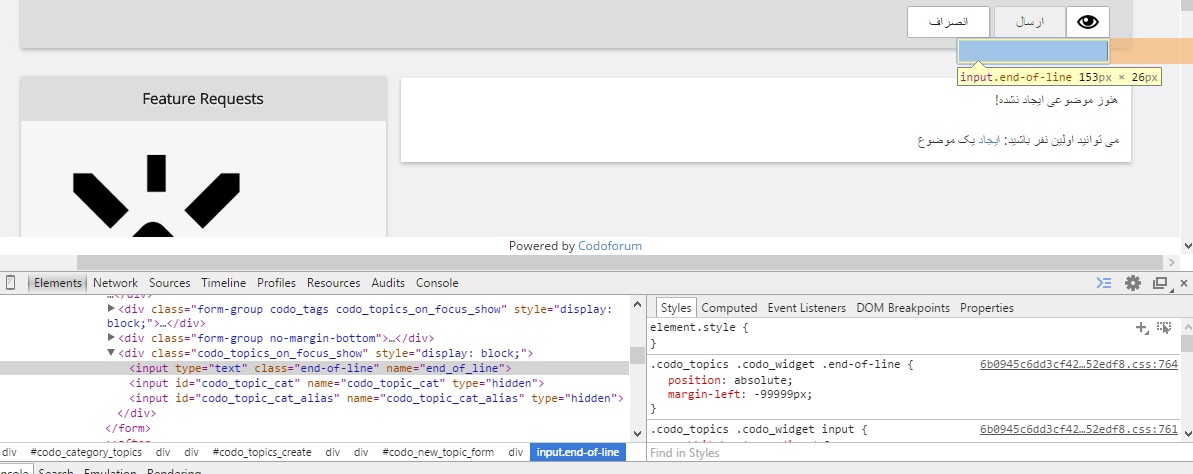
Task: Toggle the console drawer icon
Action: [1104, 283]
